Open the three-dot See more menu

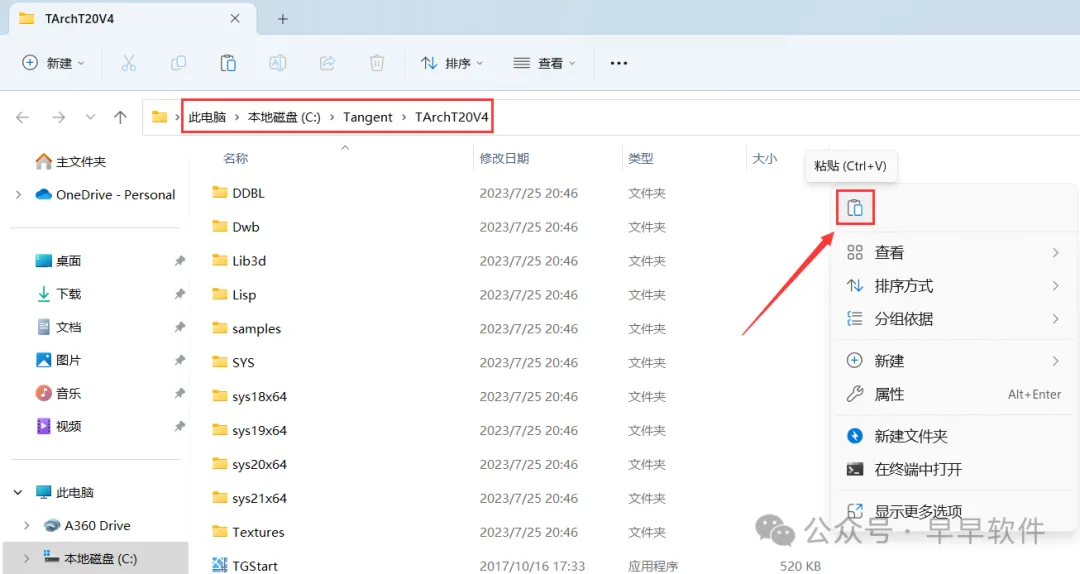[619, 63]
